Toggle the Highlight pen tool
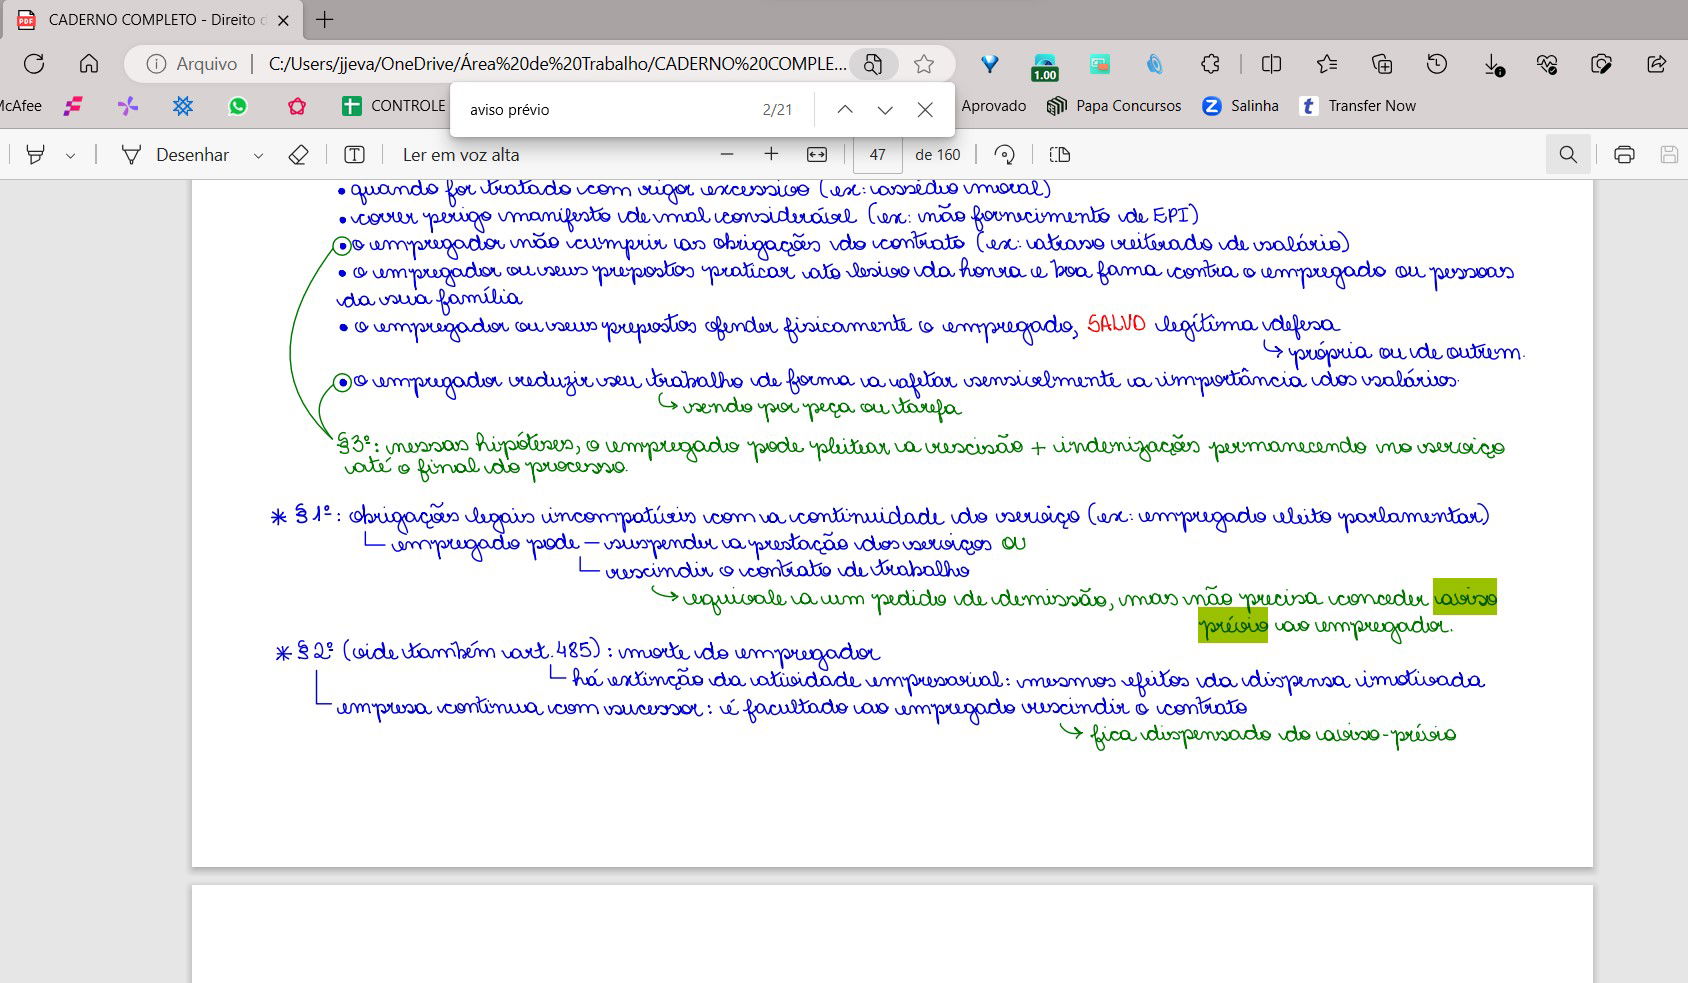The image size is (1688, 983). (36, 155)
